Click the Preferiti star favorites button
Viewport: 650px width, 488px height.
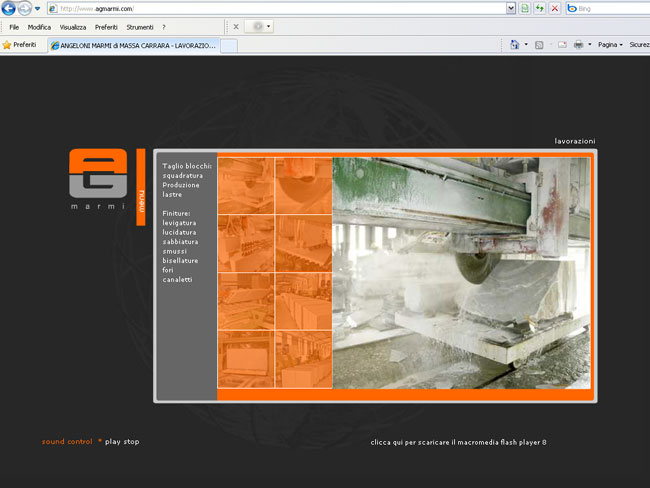(x=19, y=45)
